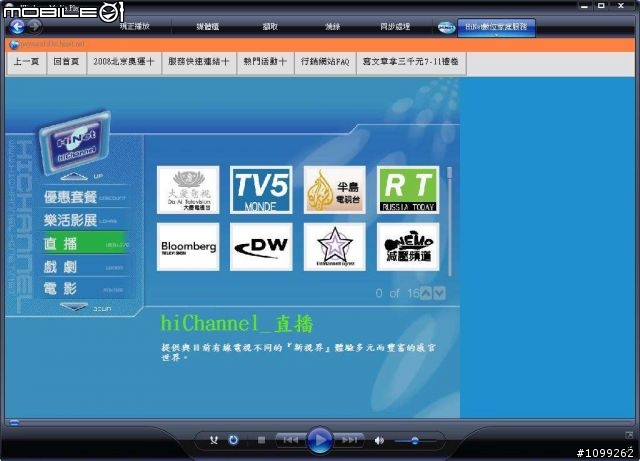Mute the sound with the speaker icon
Image resolution: width=640 pixels, height=461 pixels.
(379, 441)
